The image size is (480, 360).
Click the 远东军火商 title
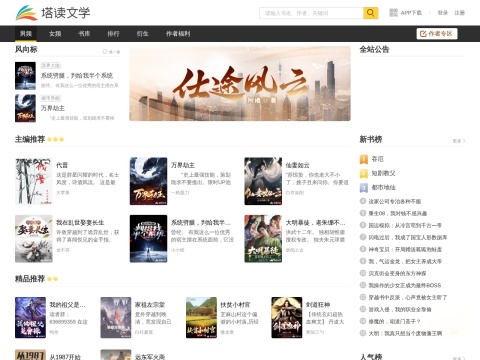(x=150, y=357)
